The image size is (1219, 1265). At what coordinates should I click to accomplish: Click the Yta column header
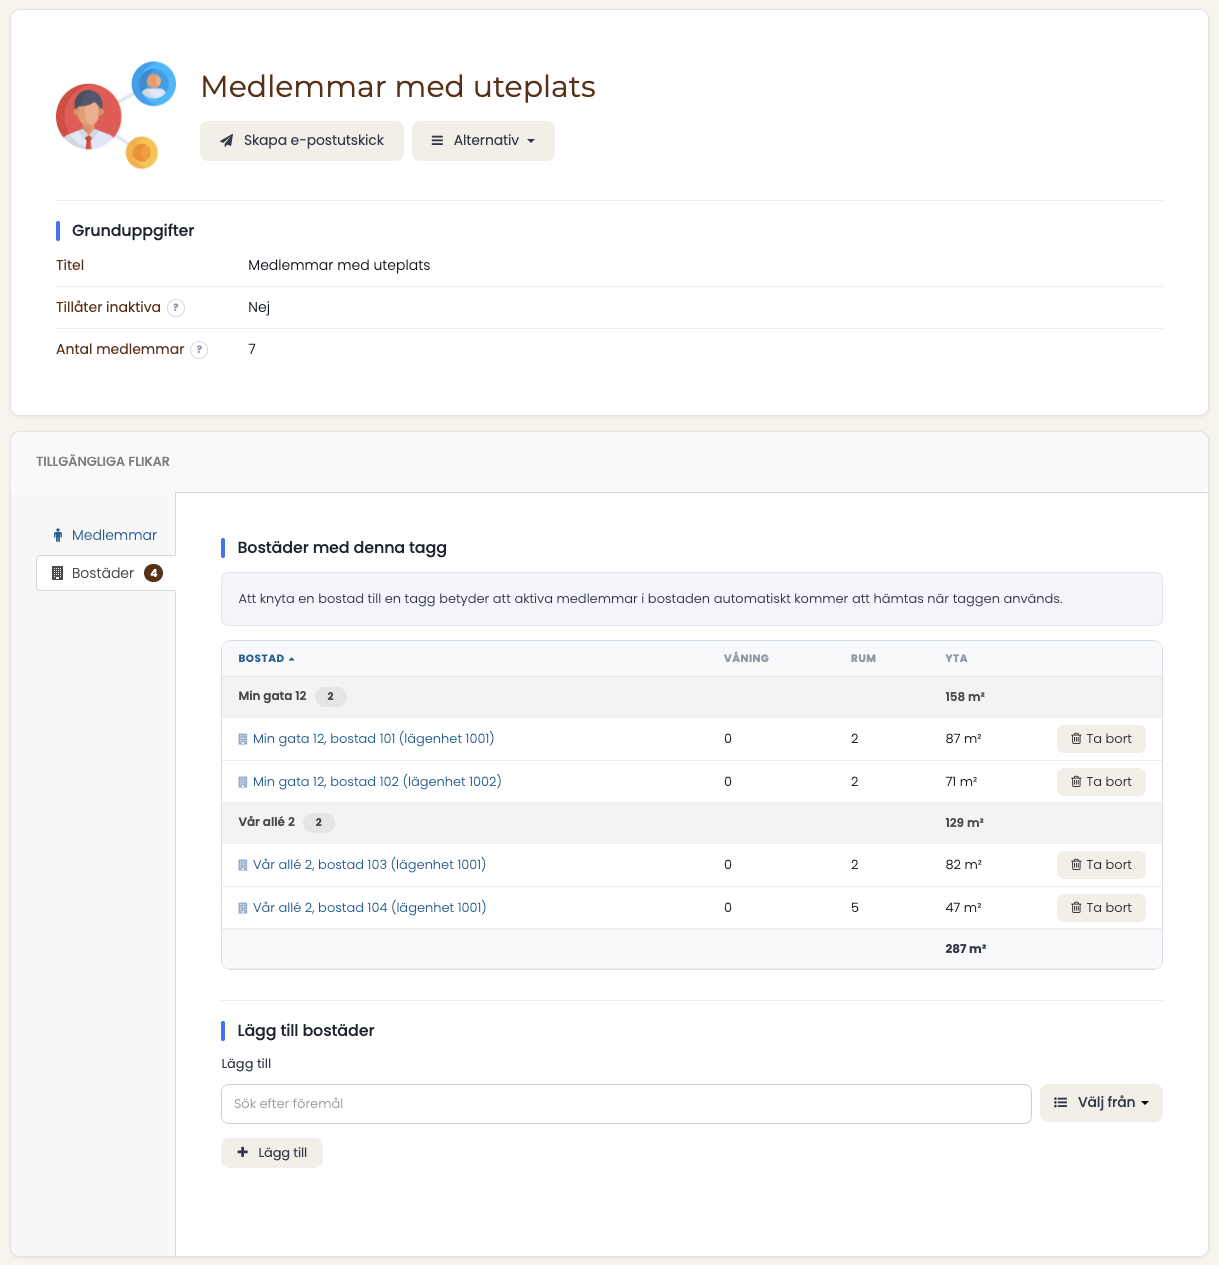[x=956, y=659]
